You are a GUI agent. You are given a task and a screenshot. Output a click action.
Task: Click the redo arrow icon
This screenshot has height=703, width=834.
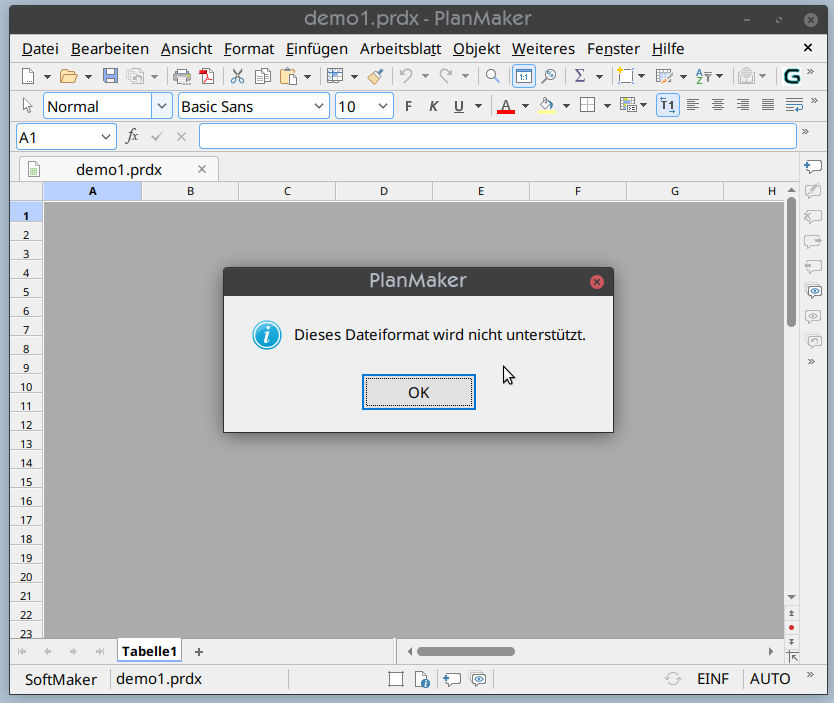click(446, 76)
